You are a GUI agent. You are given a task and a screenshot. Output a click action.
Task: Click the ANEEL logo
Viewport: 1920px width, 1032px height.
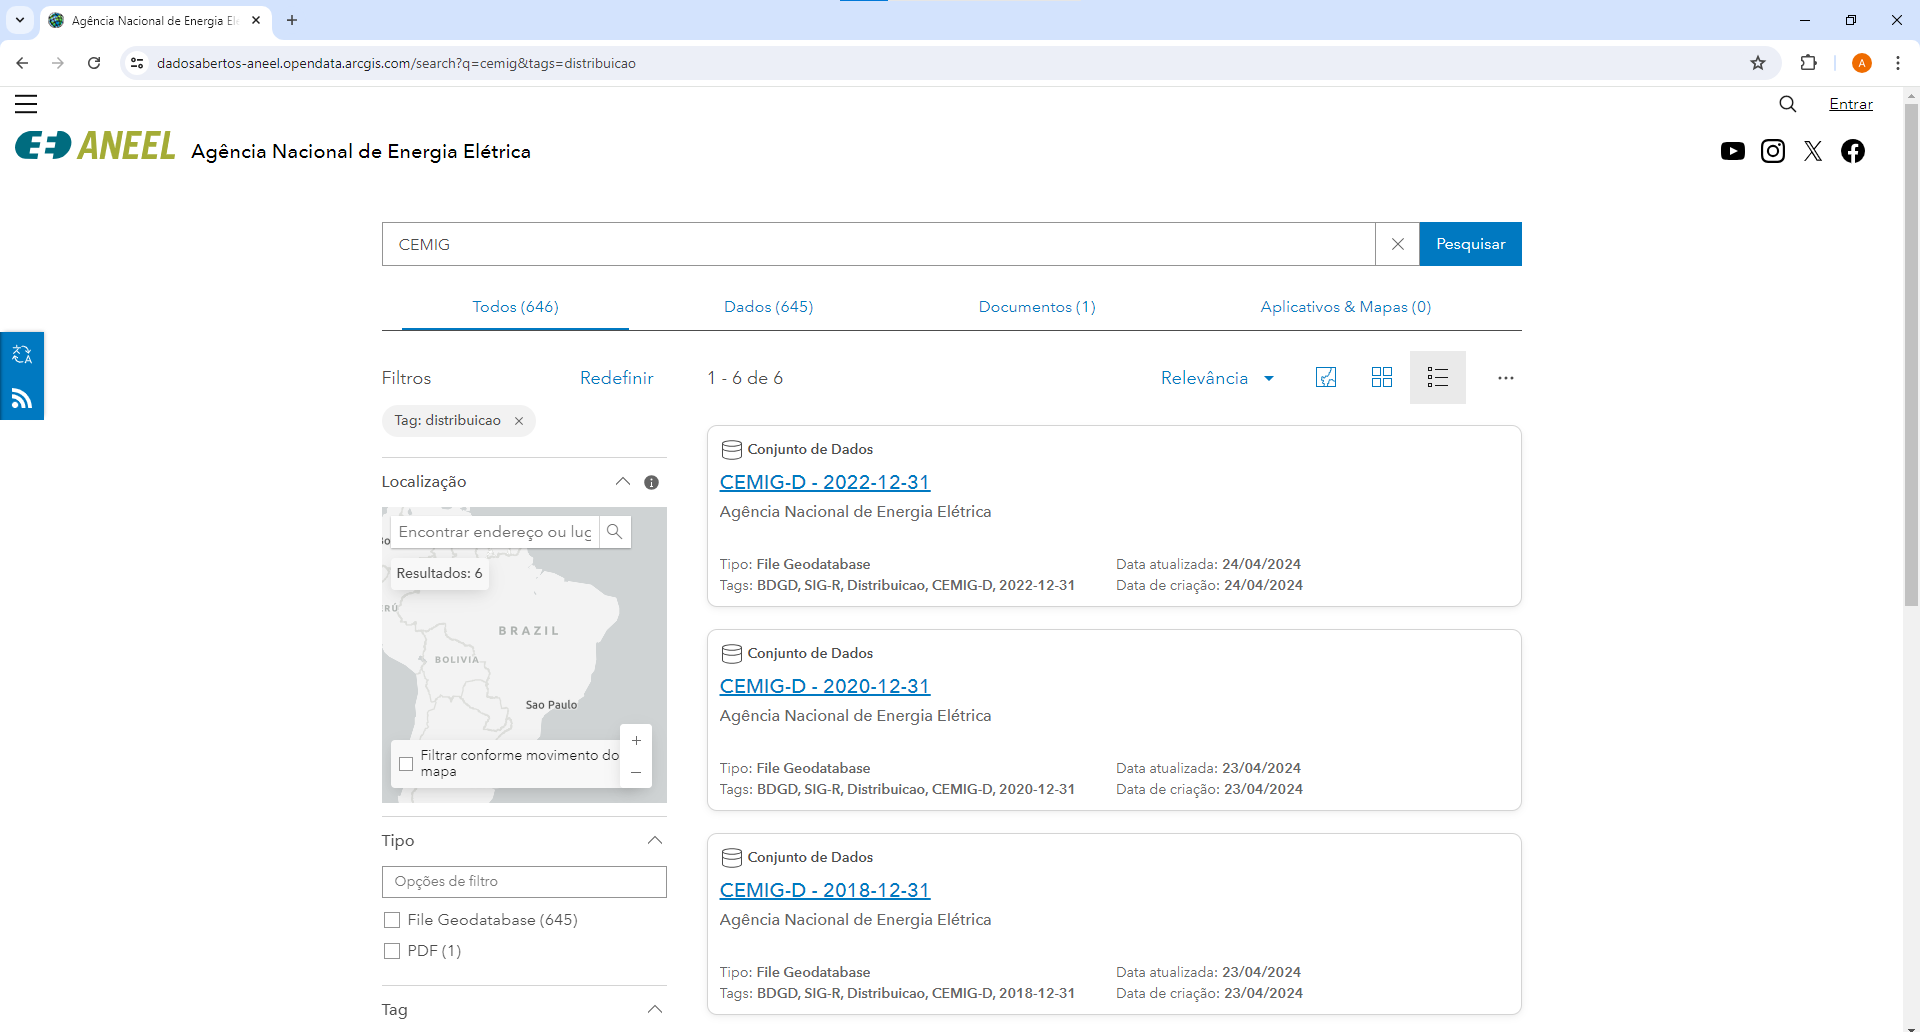pos(95,146)
